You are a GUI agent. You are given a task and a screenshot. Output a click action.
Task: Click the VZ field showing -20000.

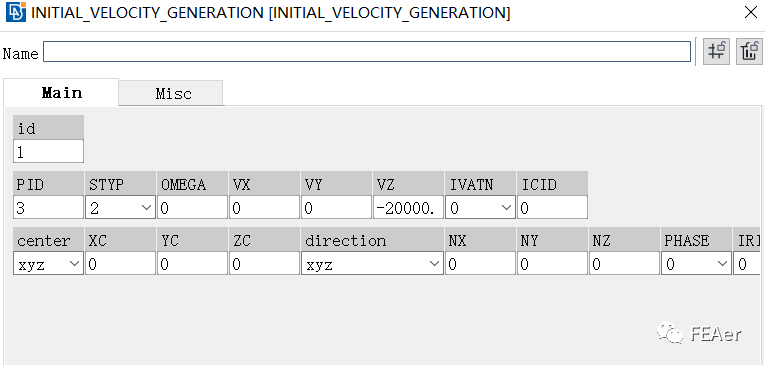(408, 208)
